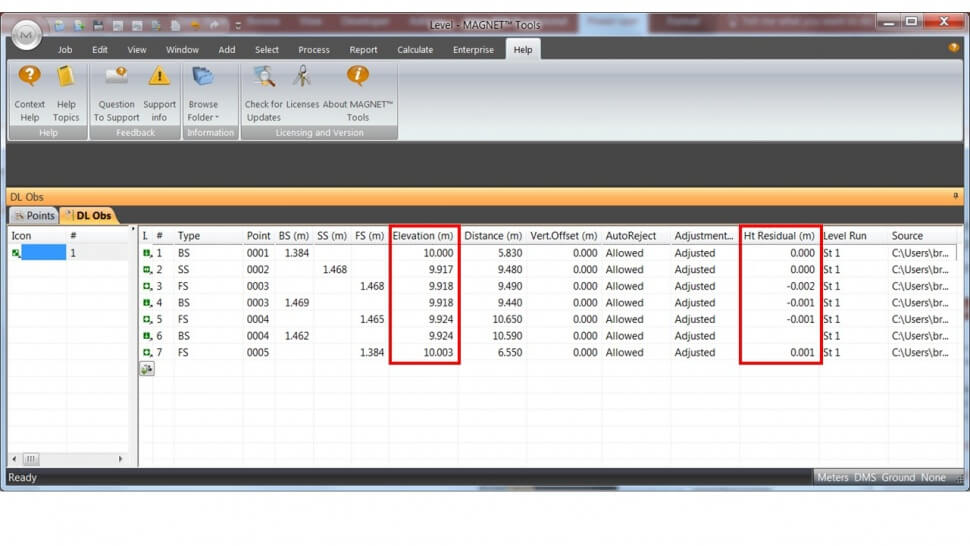Click the row icon of observation 7
The image size is (970, 546).
(147, 352)
